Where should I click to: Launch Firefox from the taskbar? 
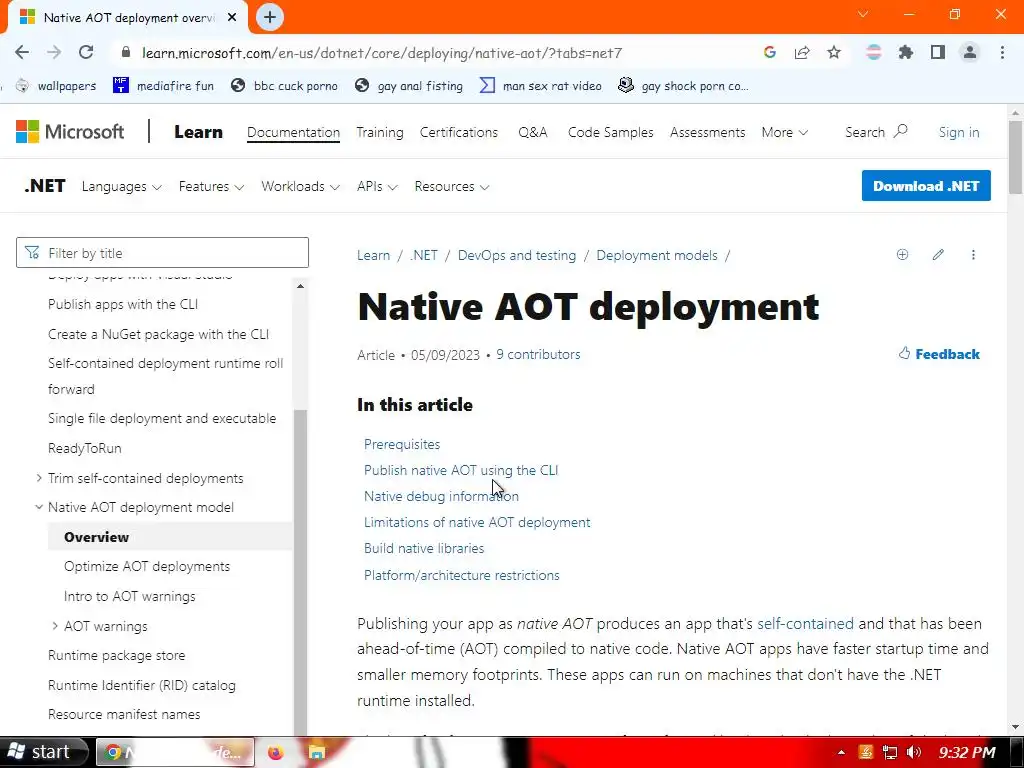276,753
